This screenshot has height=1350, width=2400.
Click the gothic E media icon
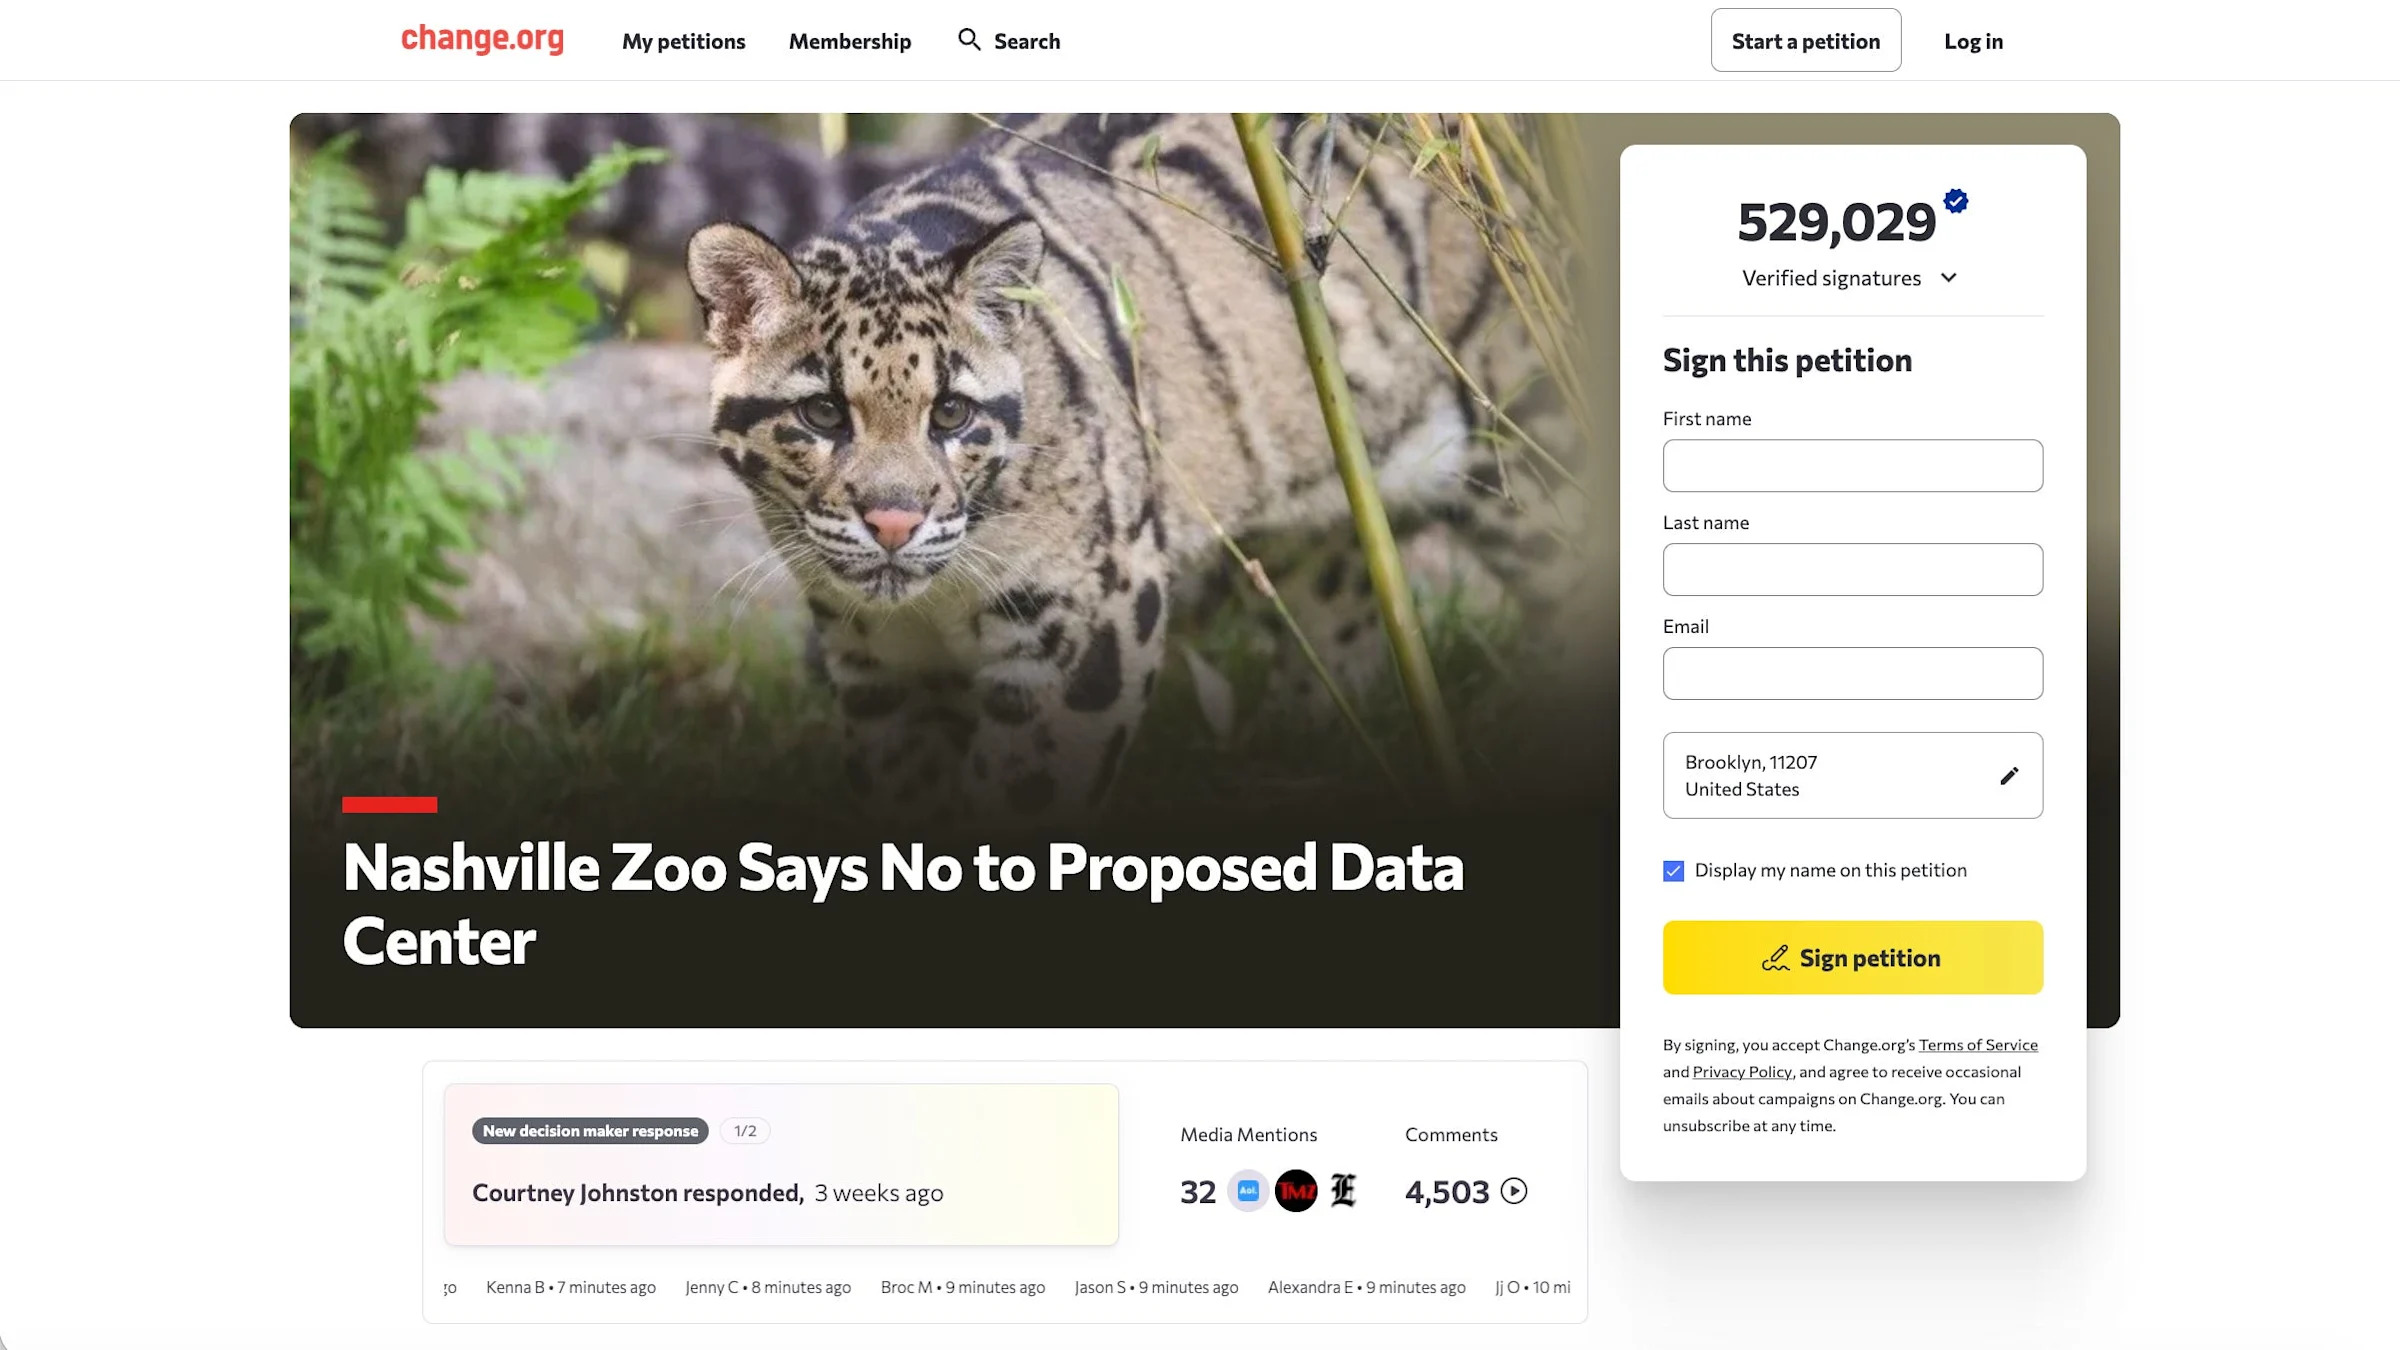point(1344,1191)
